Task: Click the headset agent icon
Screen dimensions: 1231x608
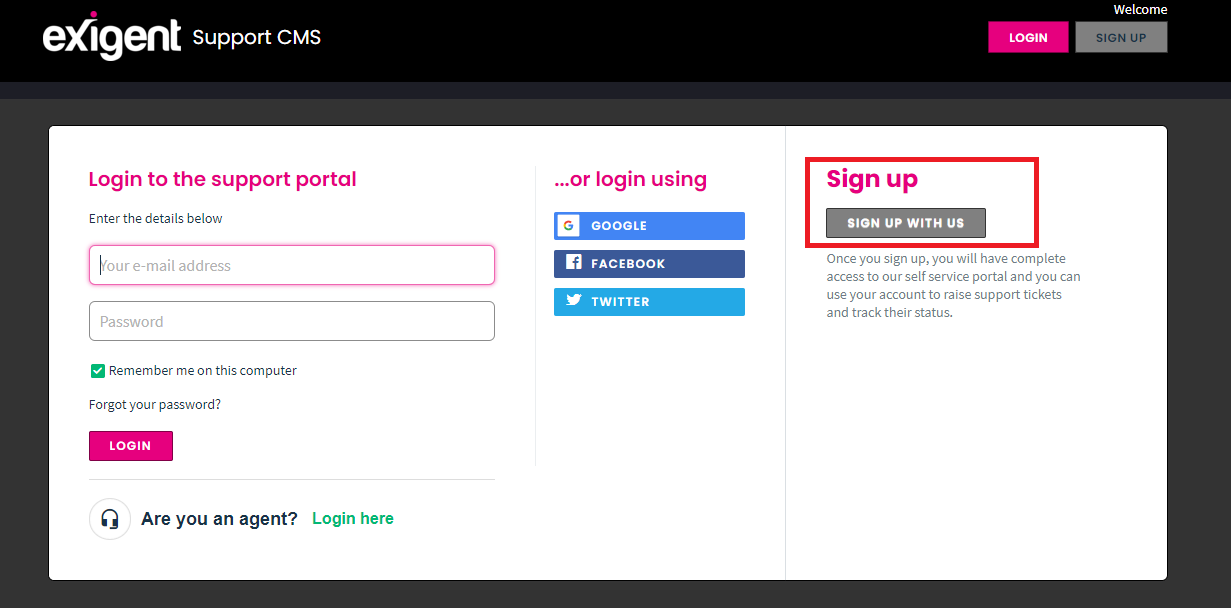Action: [110, 519]
